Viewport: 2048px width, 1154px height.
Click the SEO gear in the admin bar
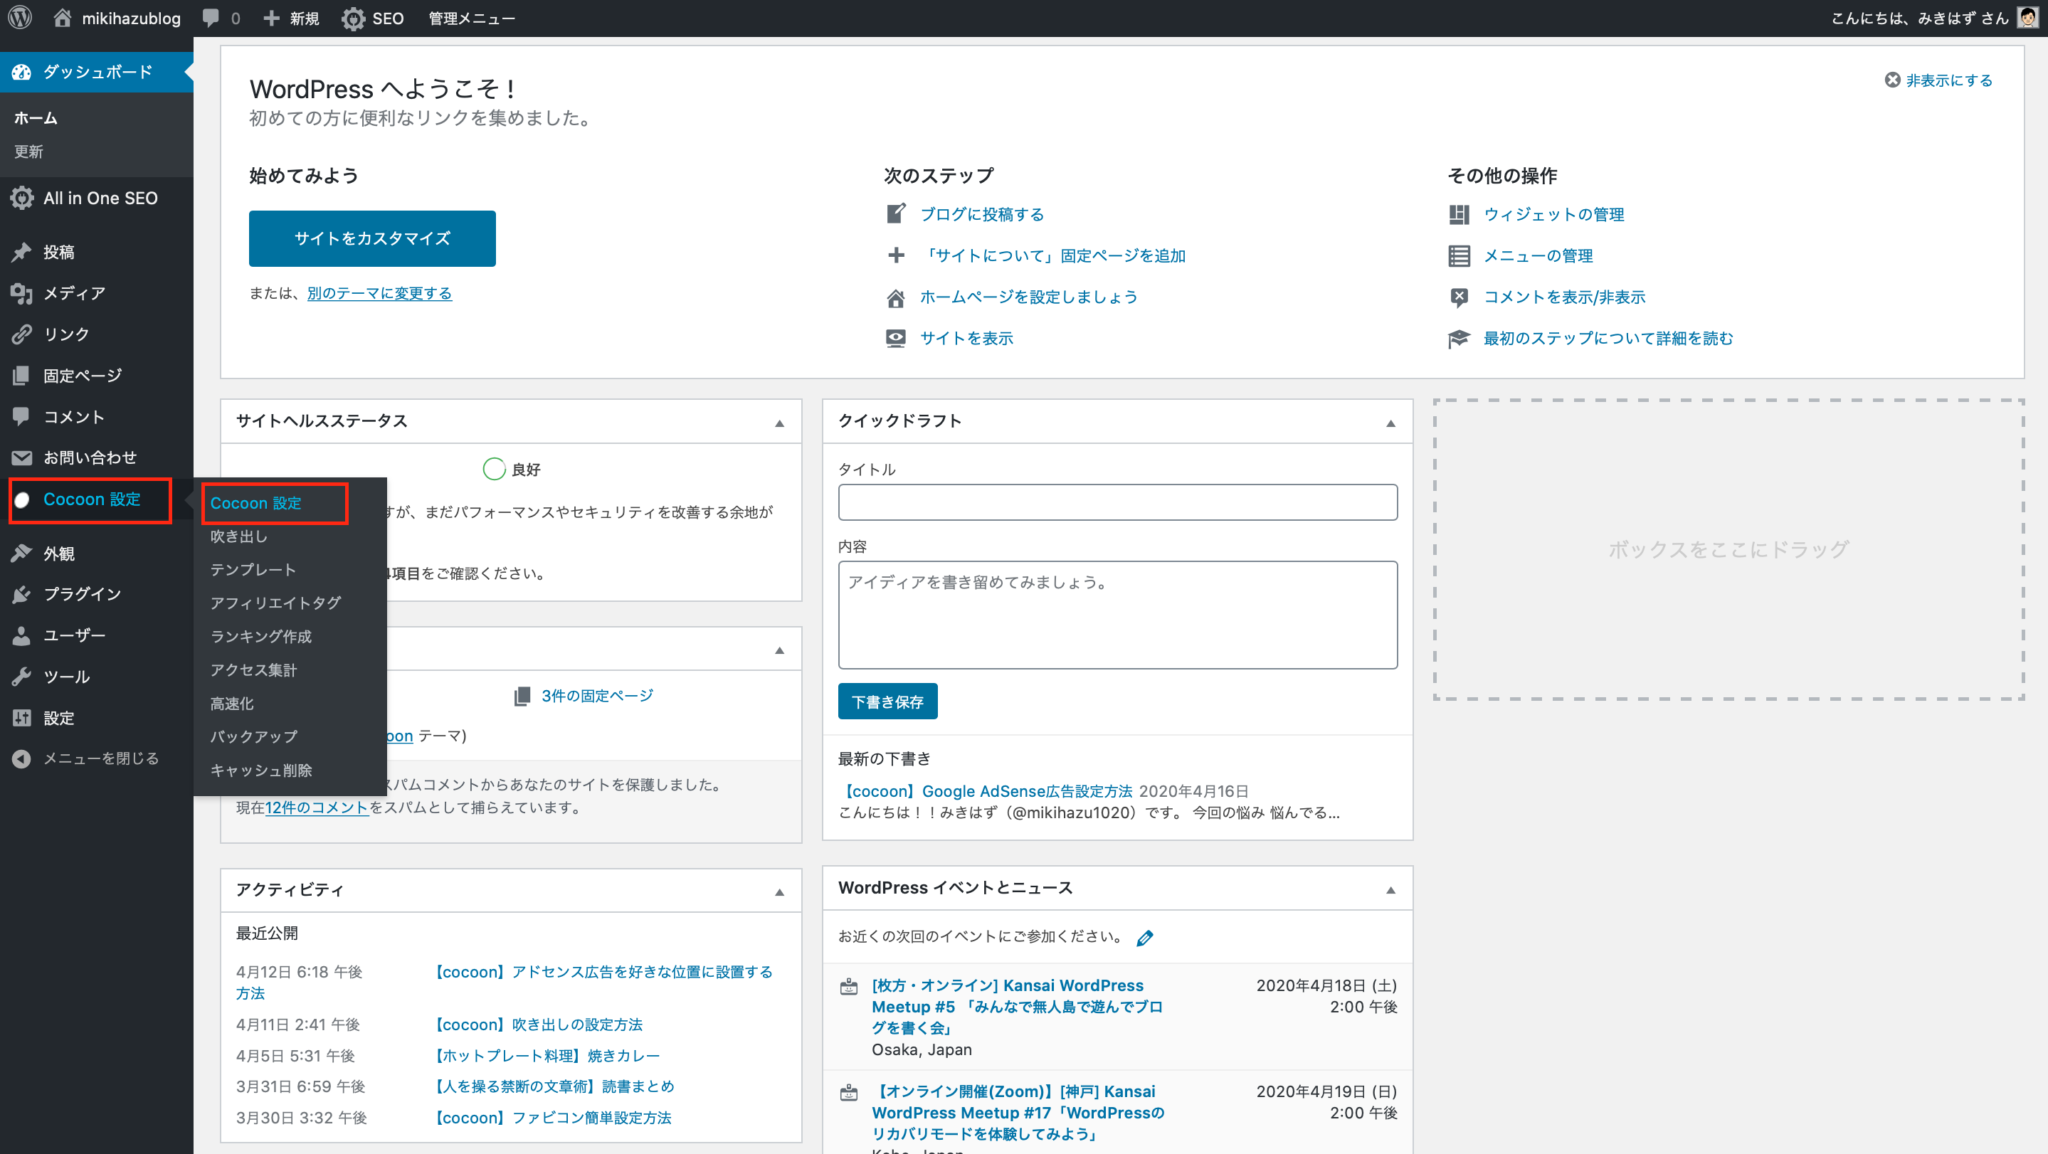(x=351, y=17)
